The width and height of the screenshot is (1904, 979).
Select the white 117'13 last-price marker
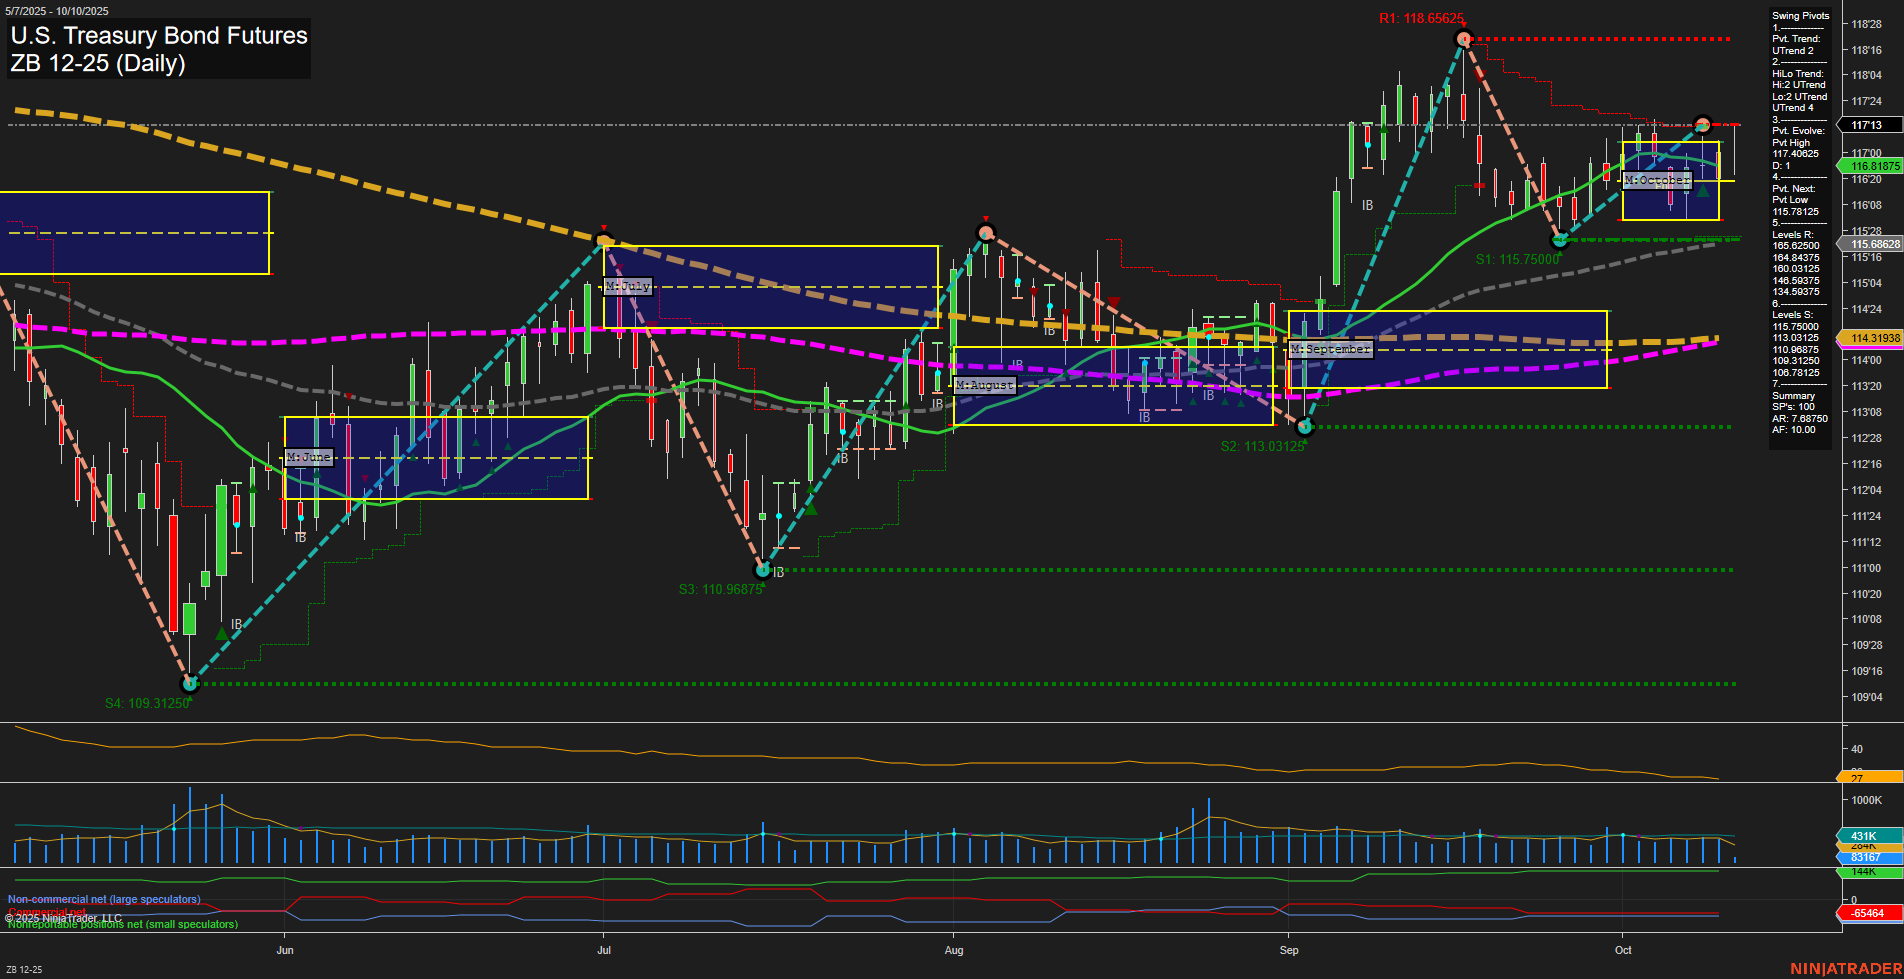1869,125
